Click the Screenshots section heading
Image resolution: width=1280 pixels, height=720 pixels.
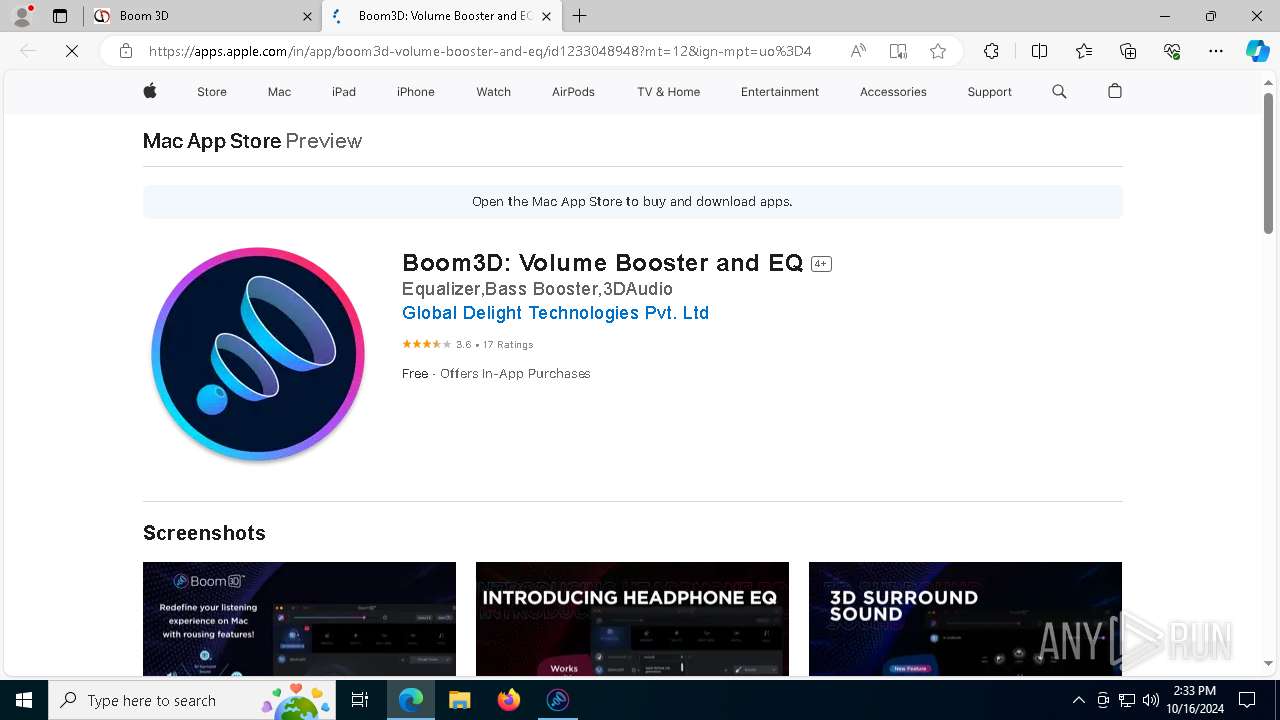[204, 533]
